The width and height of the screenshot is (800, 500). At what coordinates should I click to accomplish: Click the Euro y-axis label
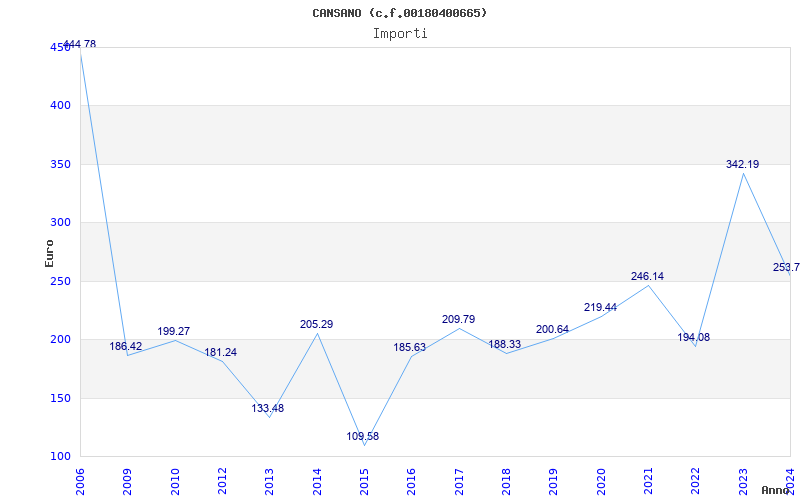point(49,253)
